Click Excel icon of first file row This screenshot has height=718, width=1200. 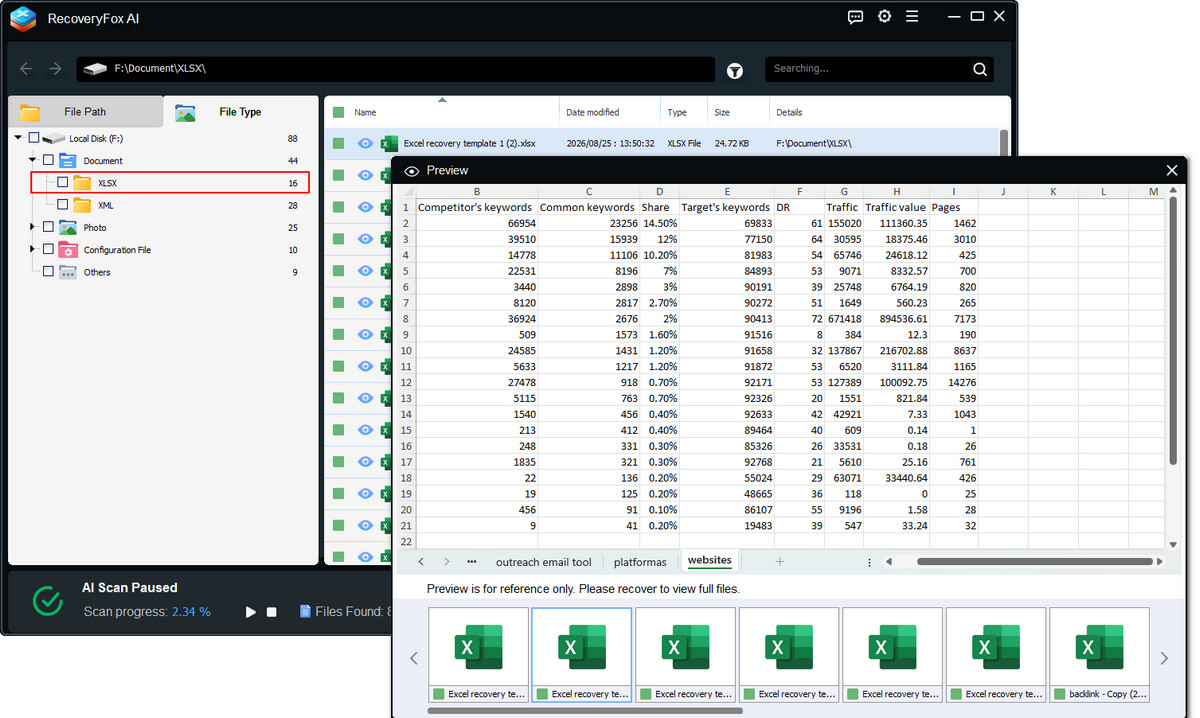coord(389,143)
